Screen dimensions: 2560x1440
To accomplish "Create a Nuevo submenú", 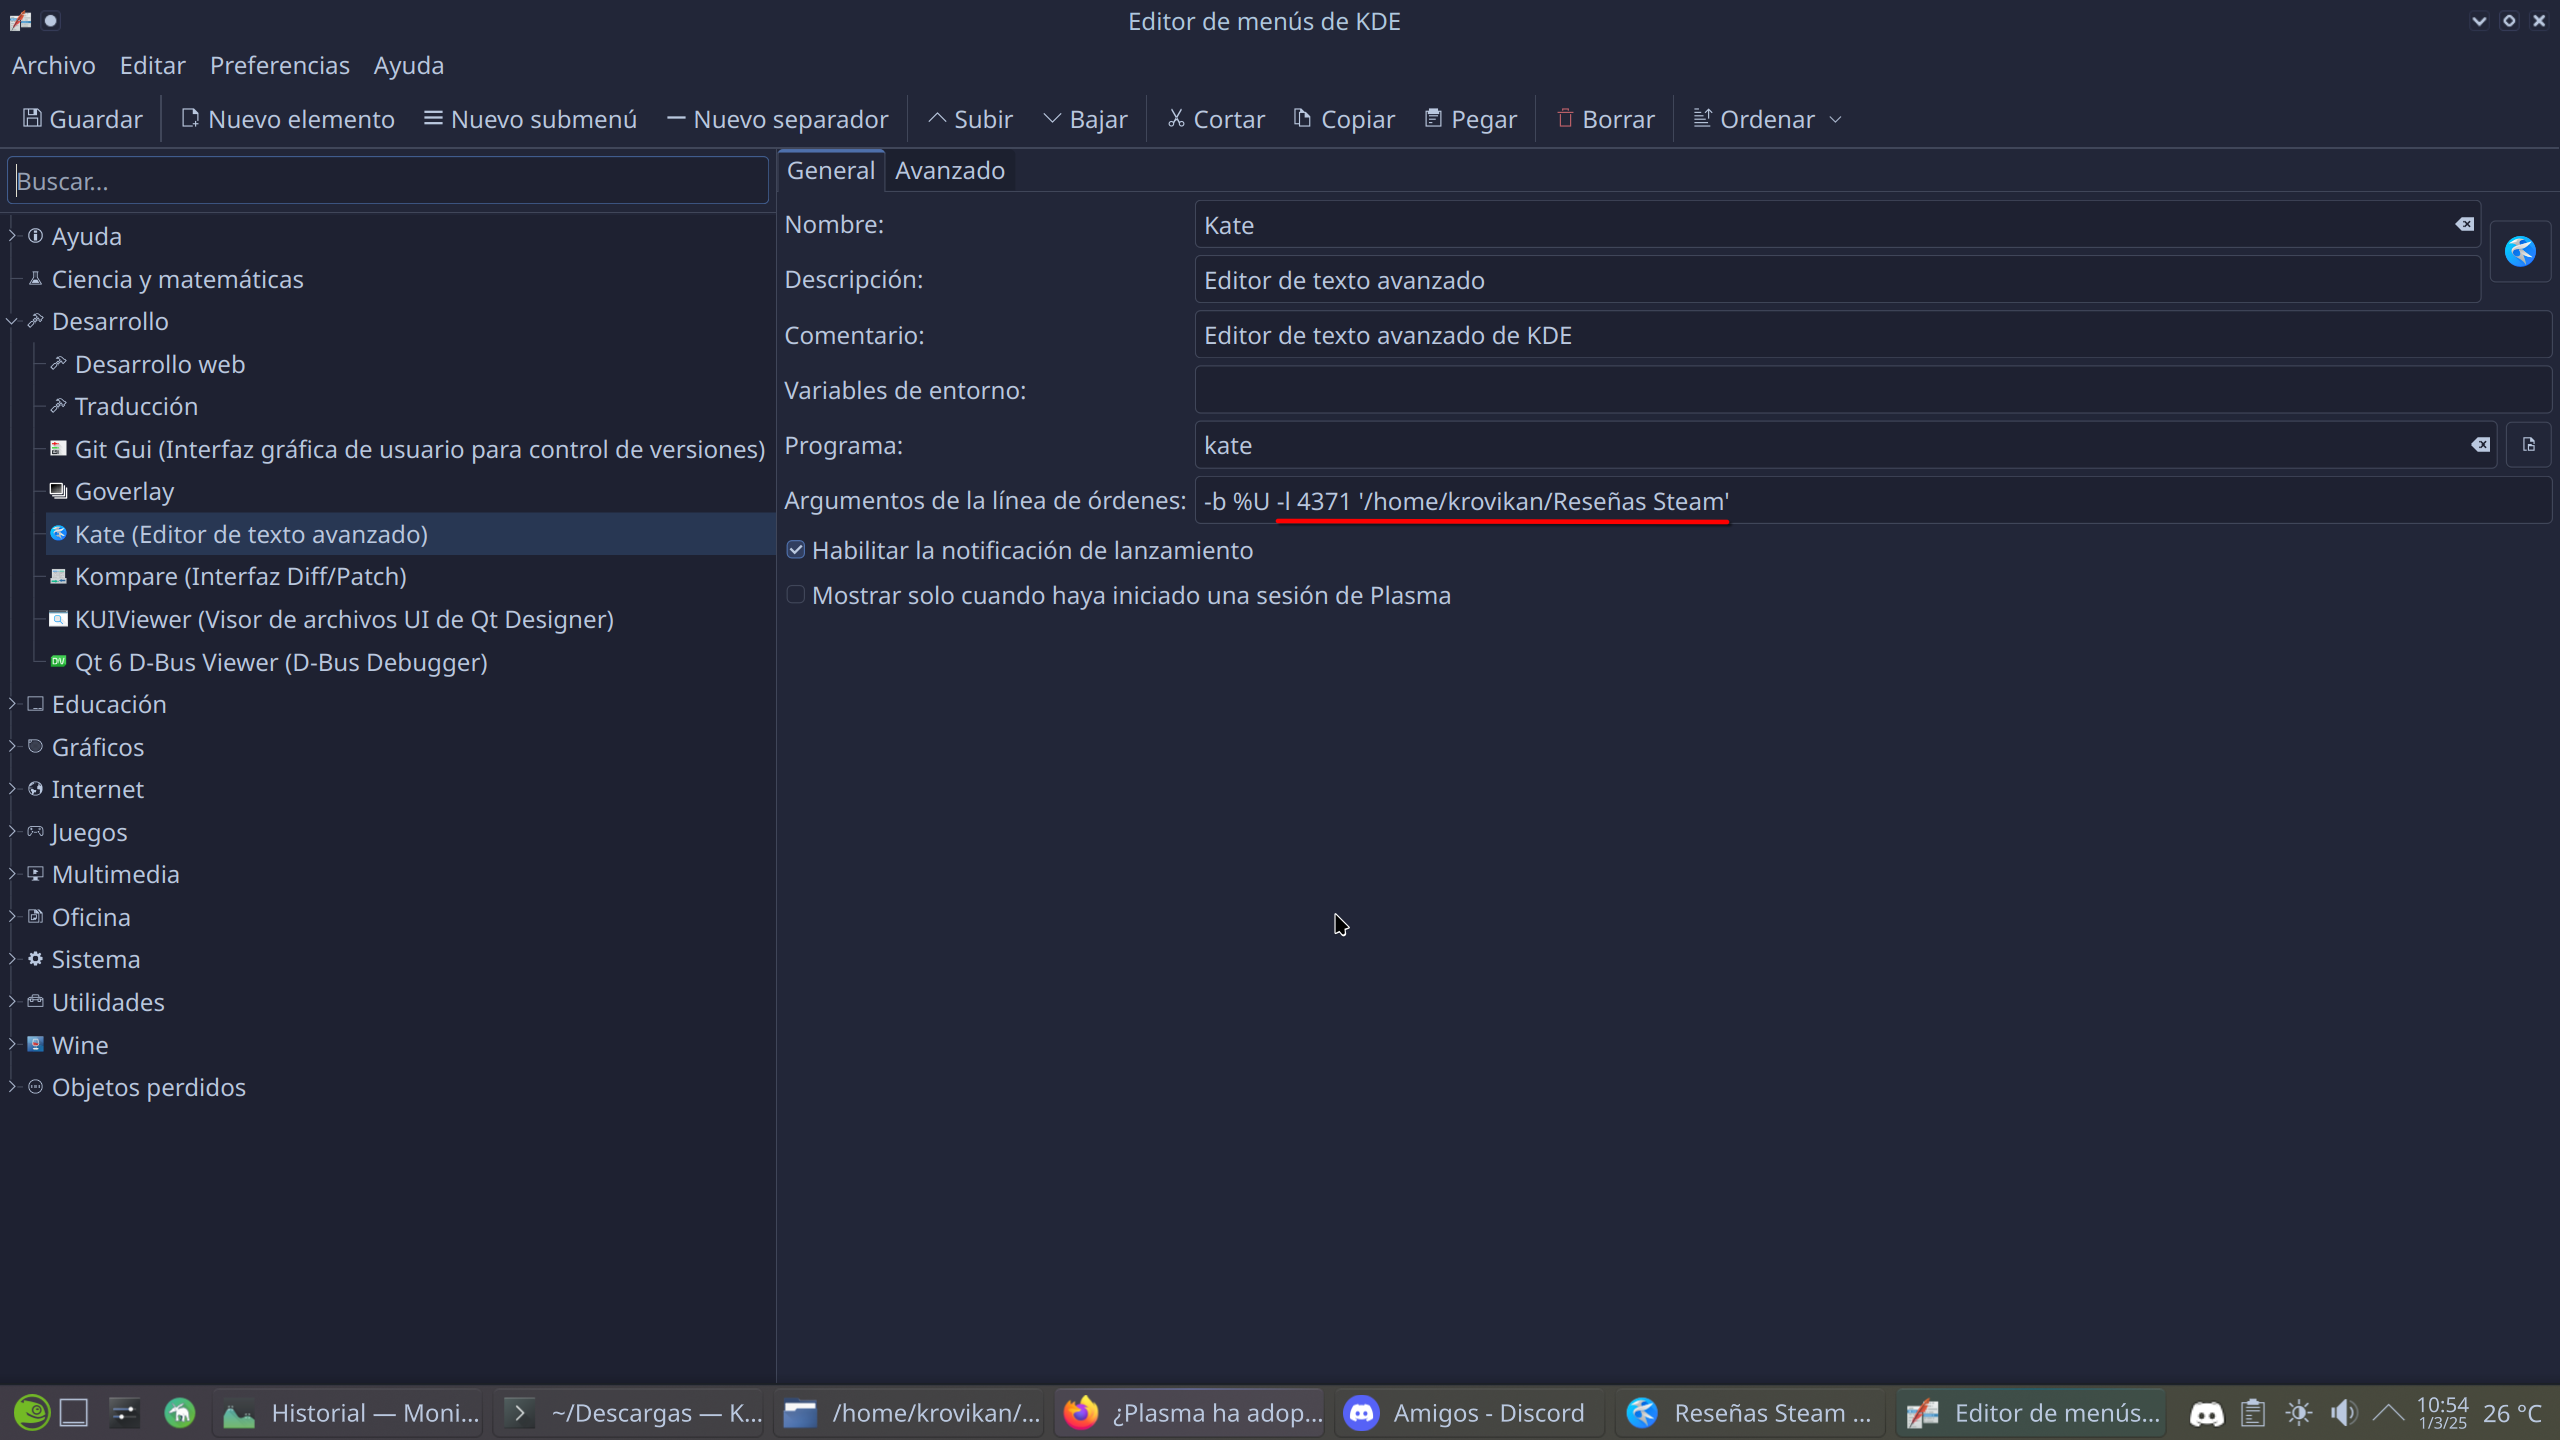I will click(x=530, y=119).
